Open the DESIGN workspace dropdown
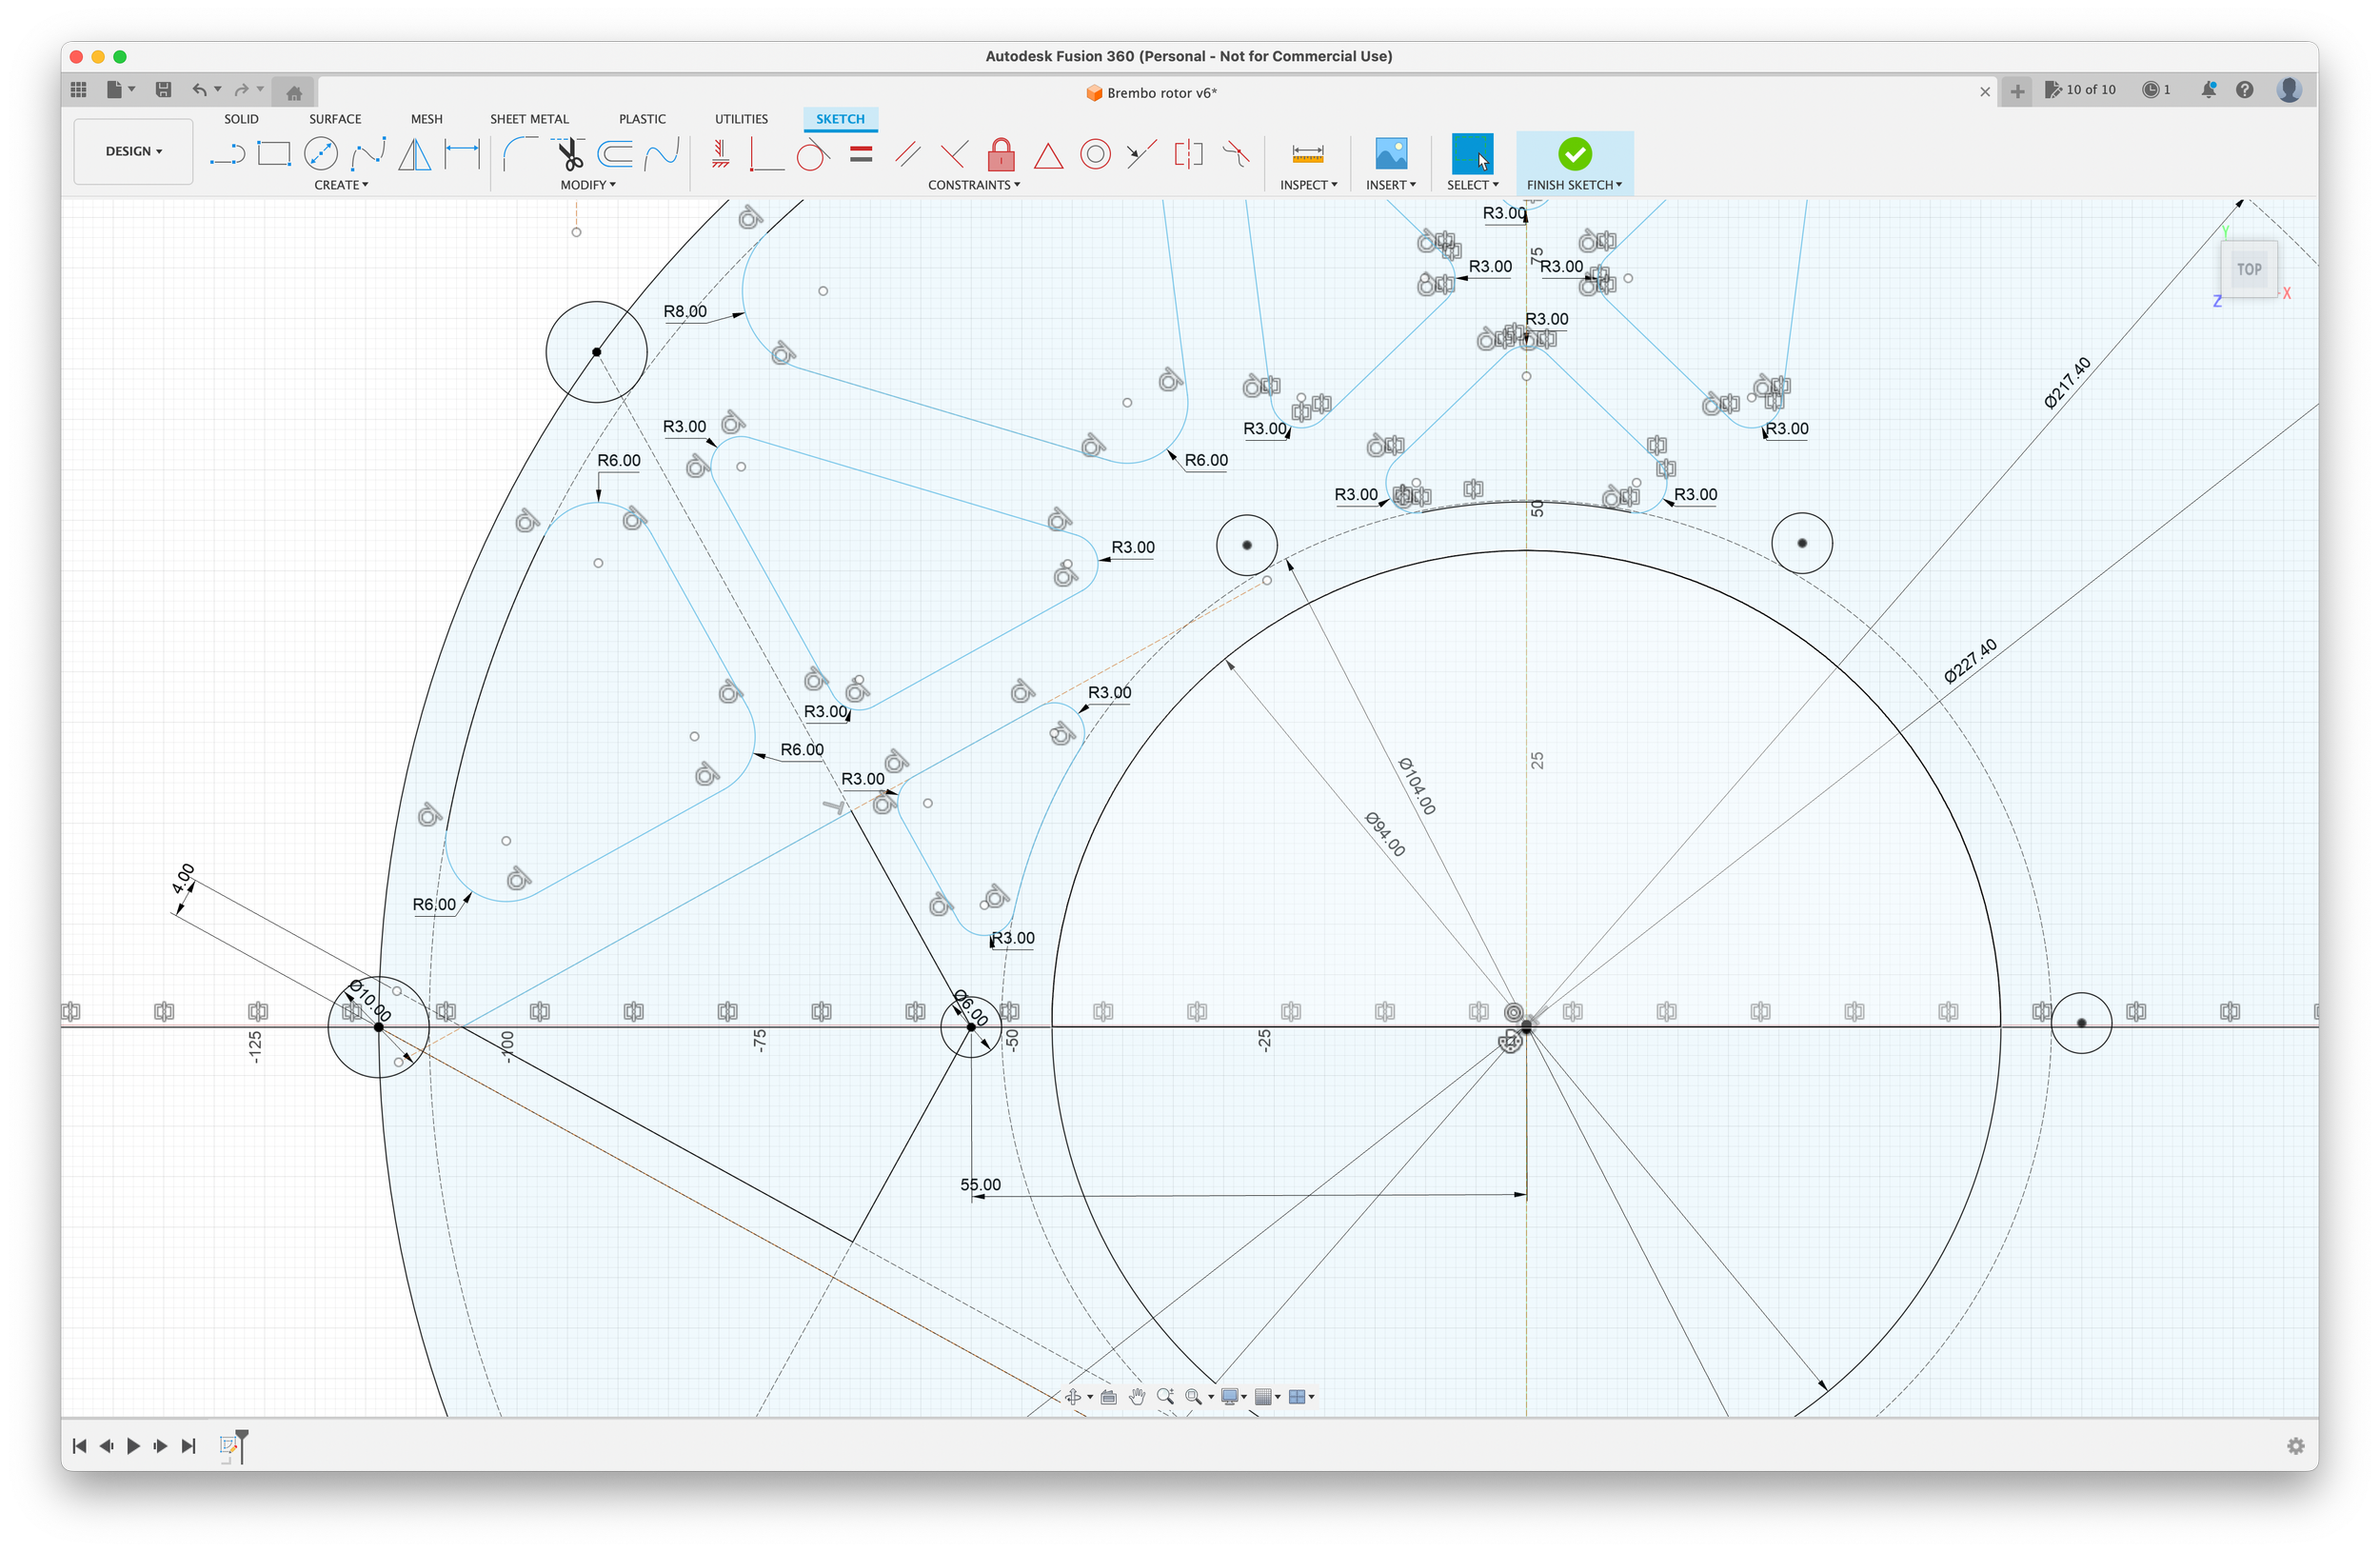2380x1552 pixels. 133,151
